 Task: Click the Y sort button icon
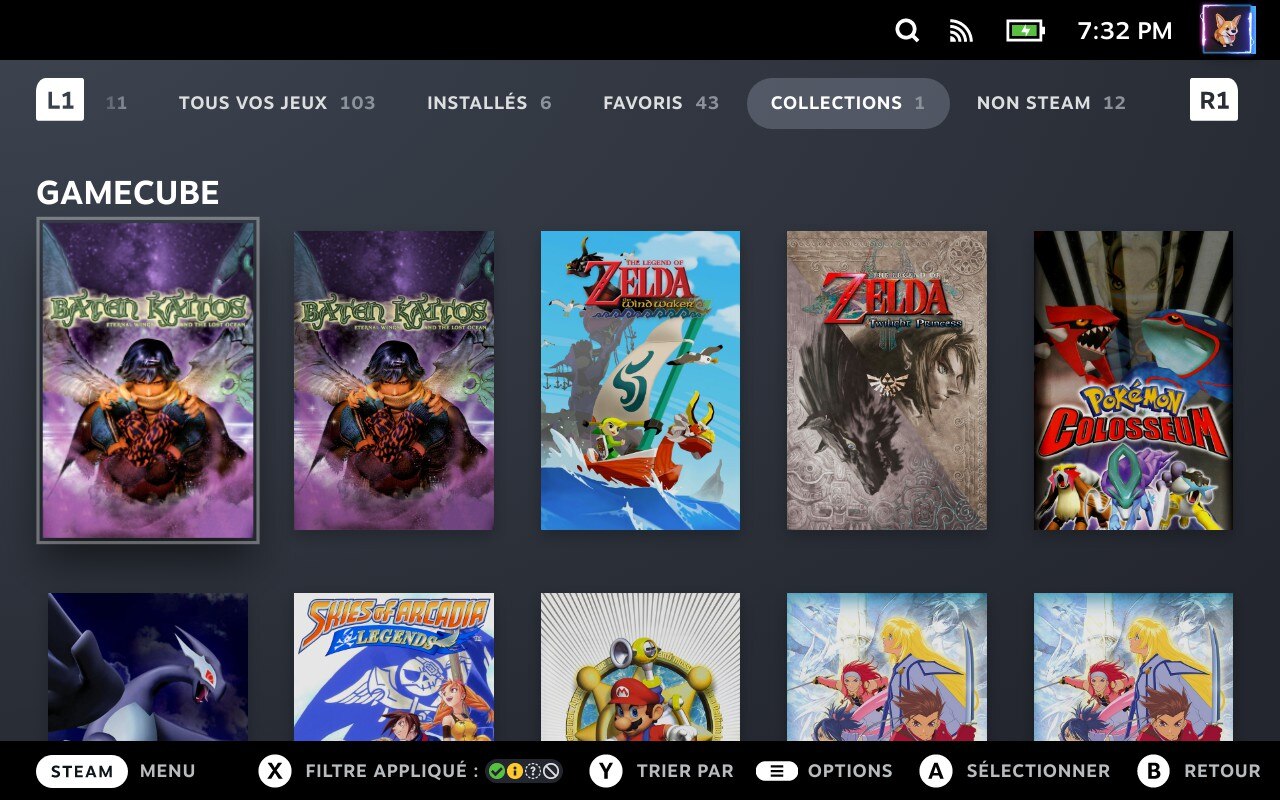pyautogui.click(x=606, y=771)
